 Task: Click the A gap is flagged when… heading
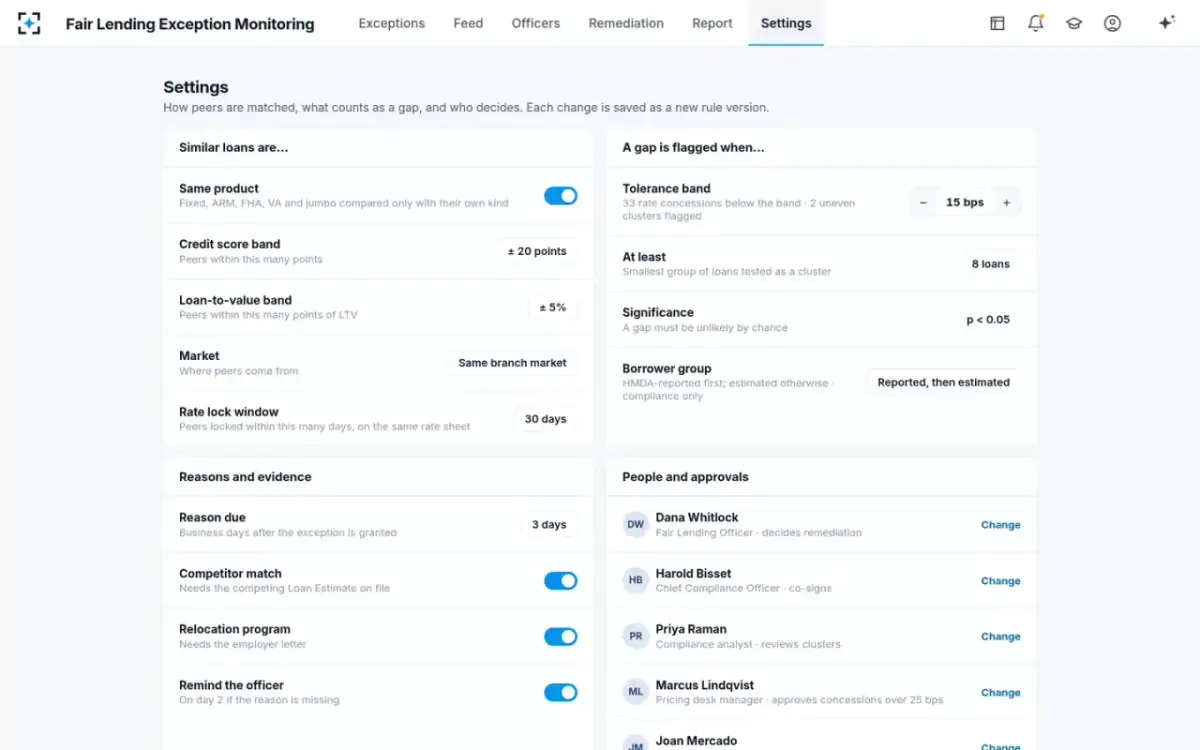tap(693, 147)
